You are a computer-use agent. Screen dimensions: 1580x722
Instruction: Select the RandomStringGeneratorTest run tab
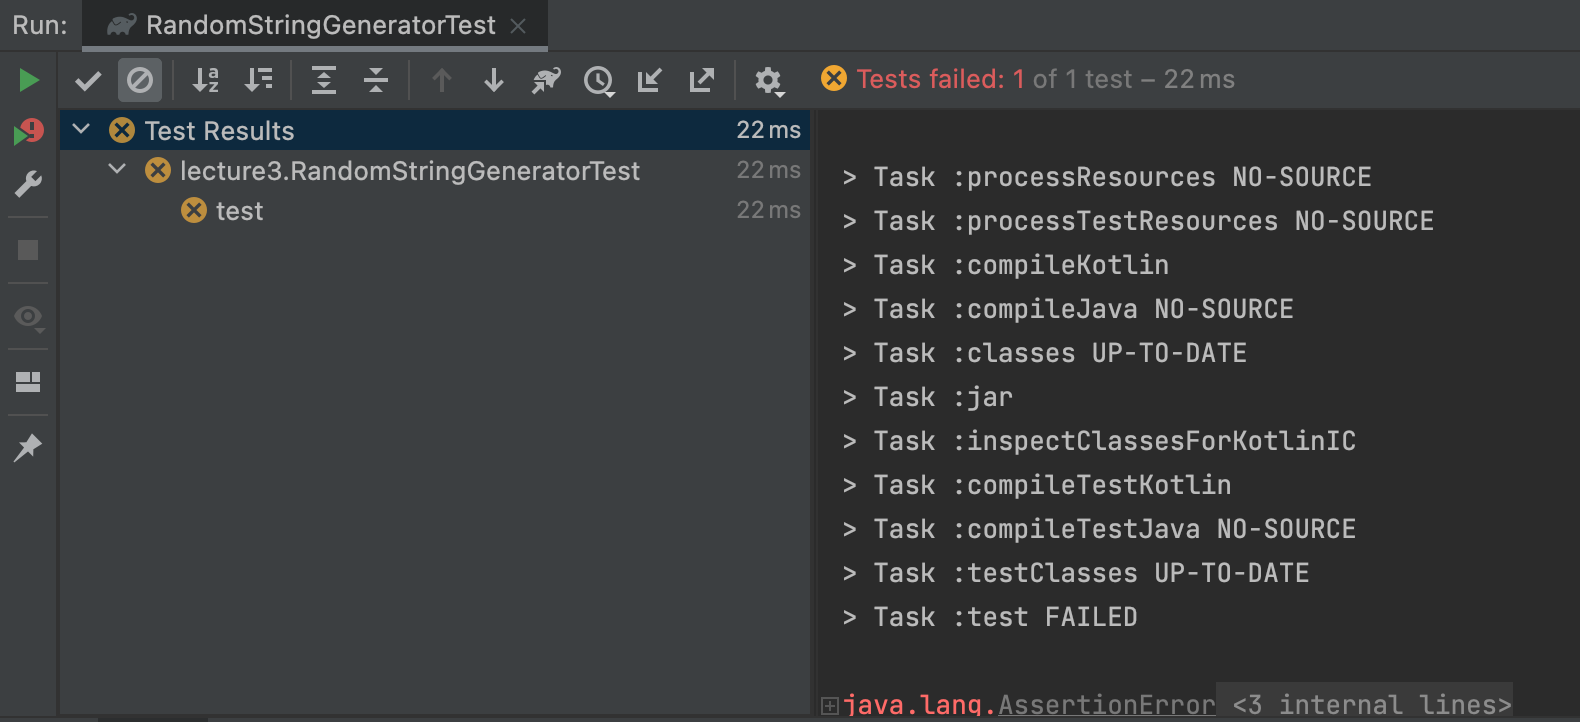pyautogui.click(x=320, y=25)
